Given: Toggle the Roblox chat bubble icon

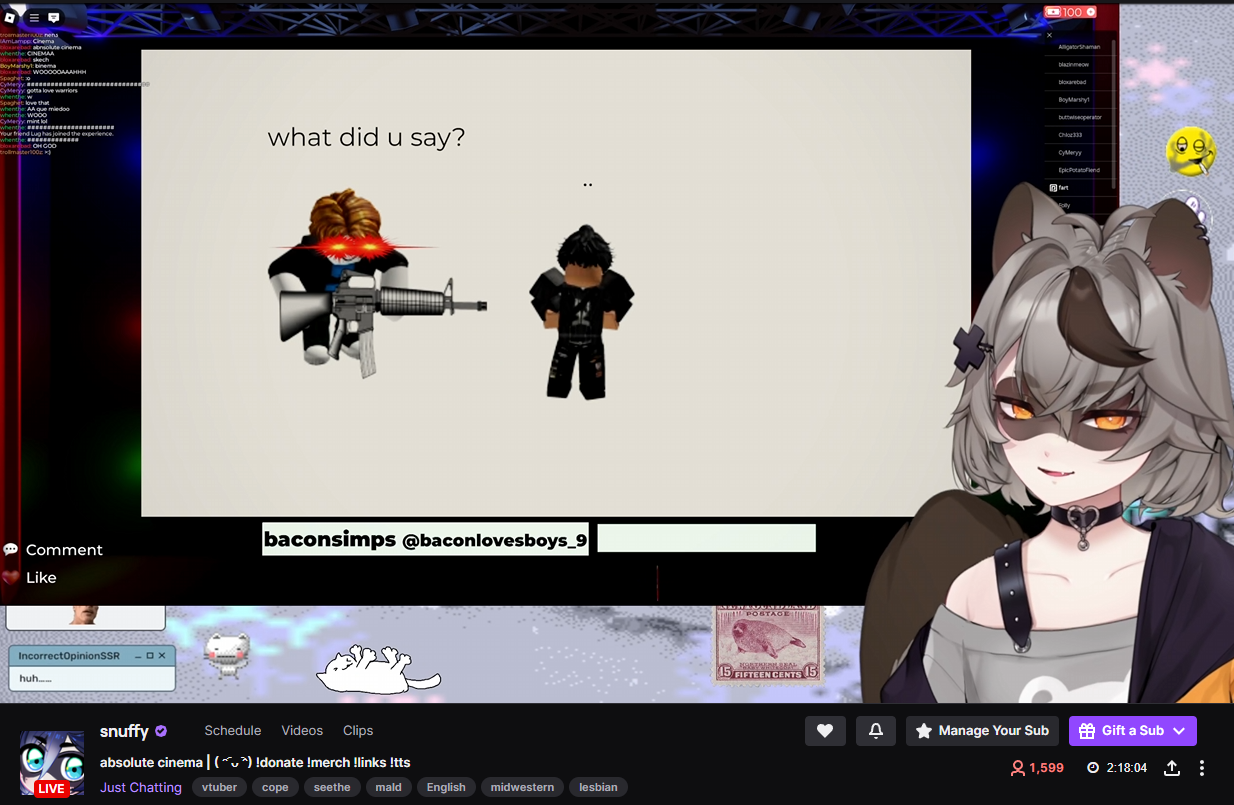Looking at the screenshot, I should (54, 17).
